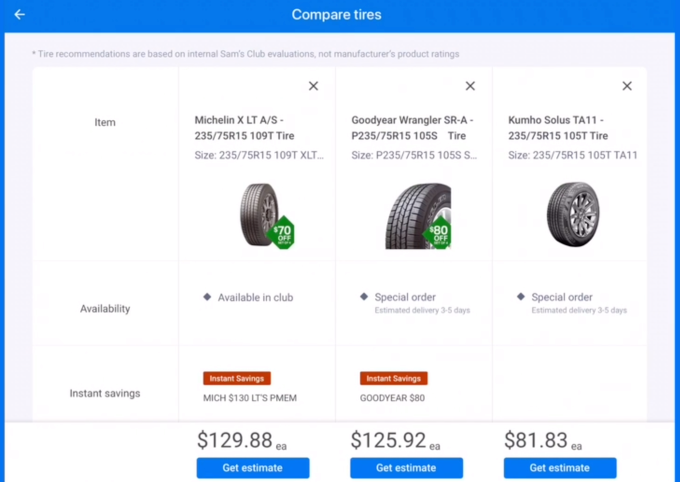This screenshot has height=482, width=680.
Task: Remove Michelin X LT A/S from comparison
Action: coord(313,86)
